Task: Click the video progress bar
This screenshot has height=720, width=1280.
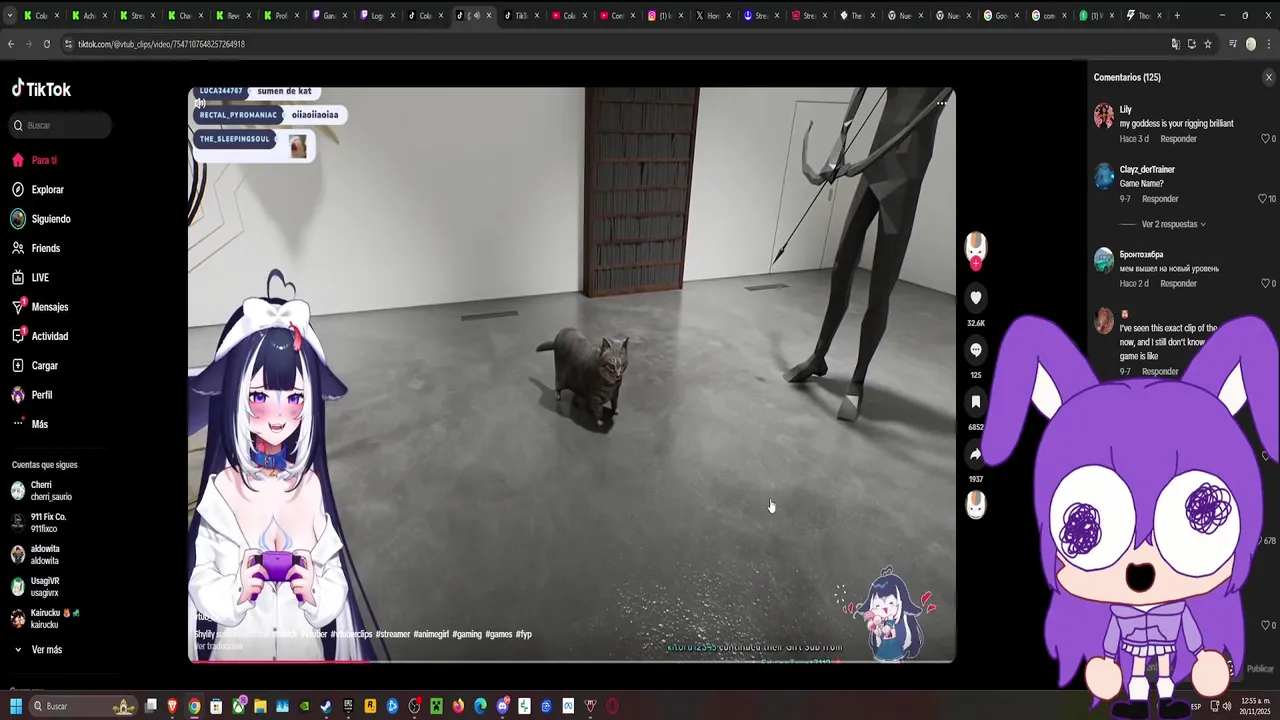Action: tap(572, 660)
